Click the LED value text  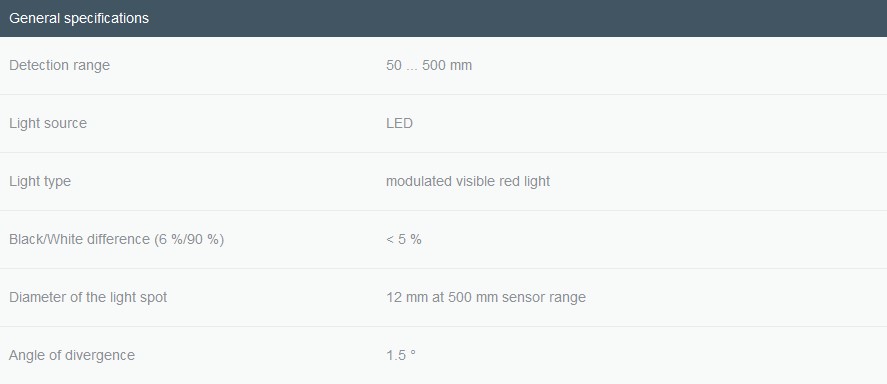tap(399, 123)
